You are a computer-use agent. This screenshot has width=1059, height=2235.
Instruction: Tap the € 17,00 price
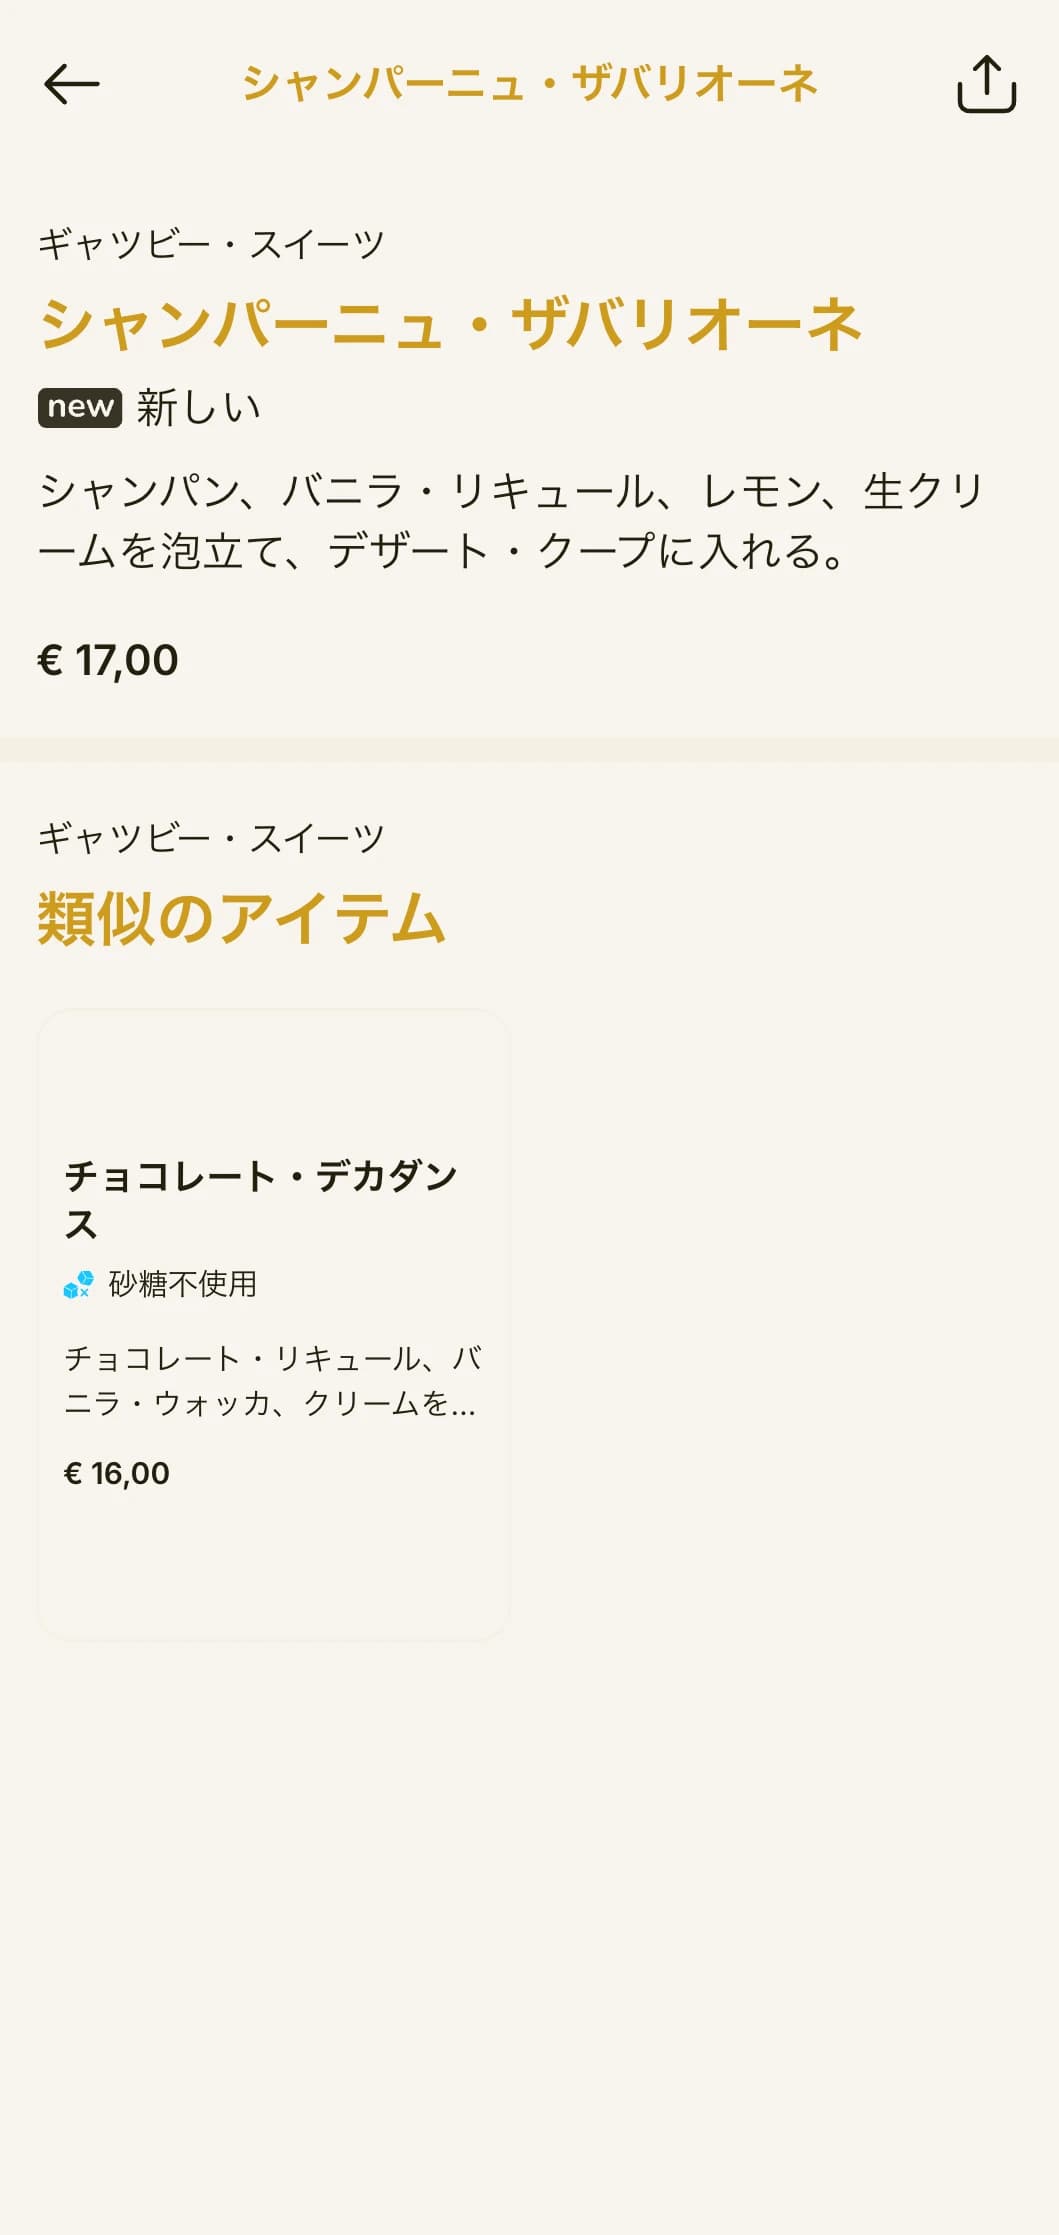point(108,660)
